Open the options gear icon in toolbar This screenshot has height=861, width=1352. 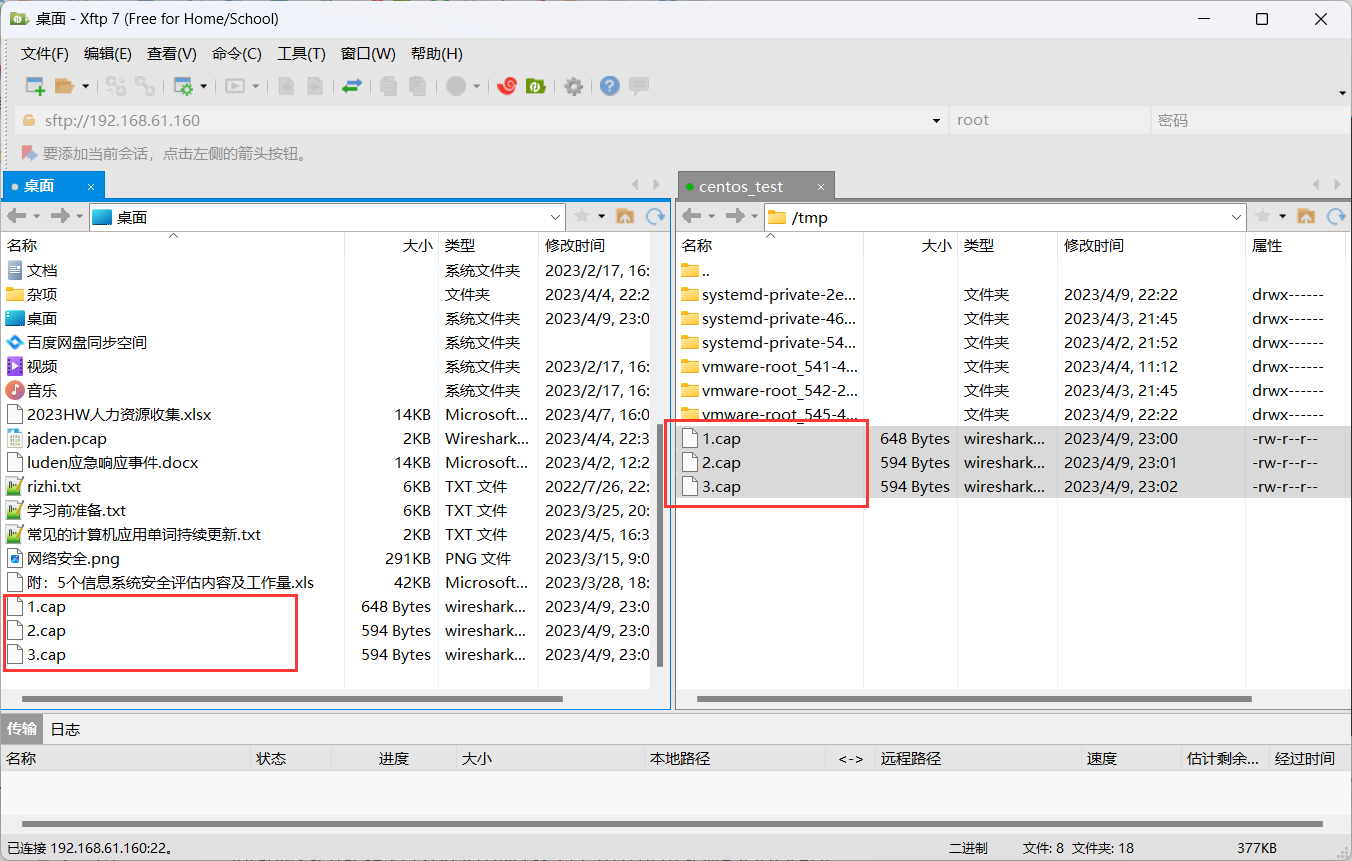[x=573, y=86]
